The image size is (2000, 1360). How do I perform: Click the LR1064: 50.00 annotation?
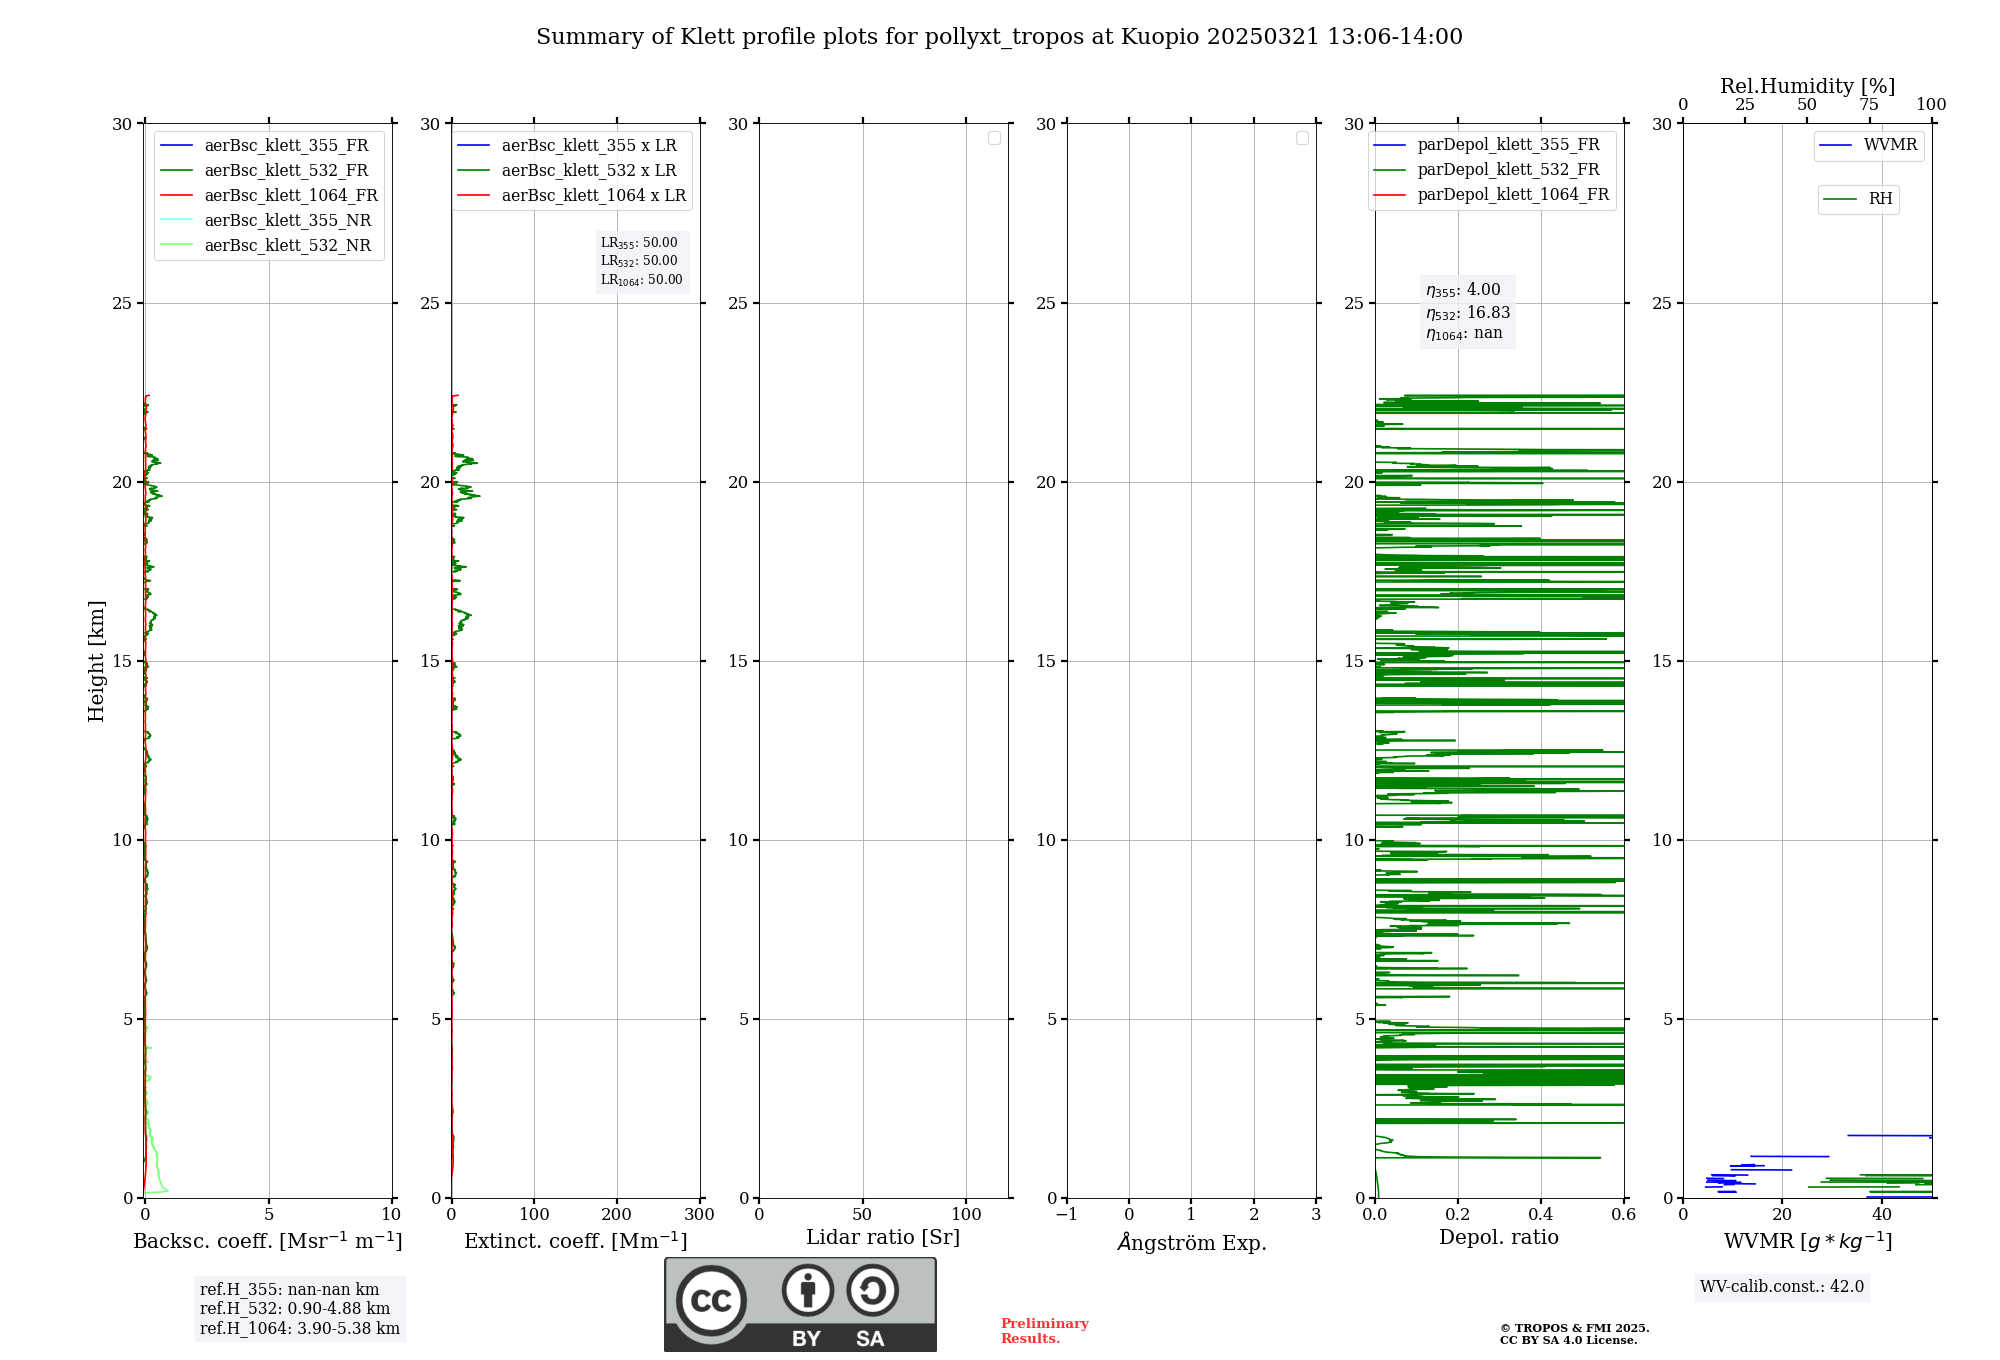point(641,280)
